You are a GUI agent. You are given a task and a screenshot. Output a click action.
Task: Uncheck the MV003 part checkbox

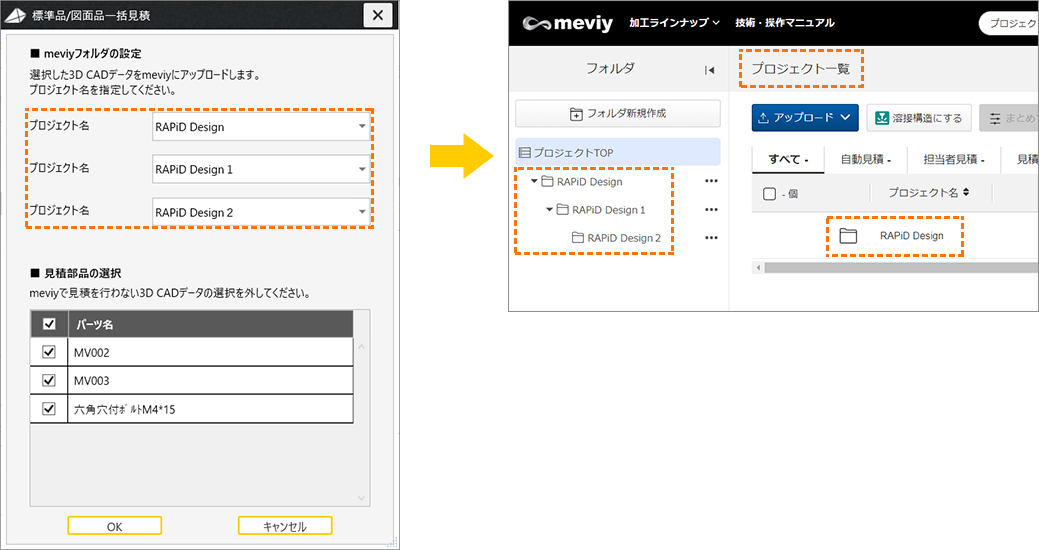tap(49, 380)
